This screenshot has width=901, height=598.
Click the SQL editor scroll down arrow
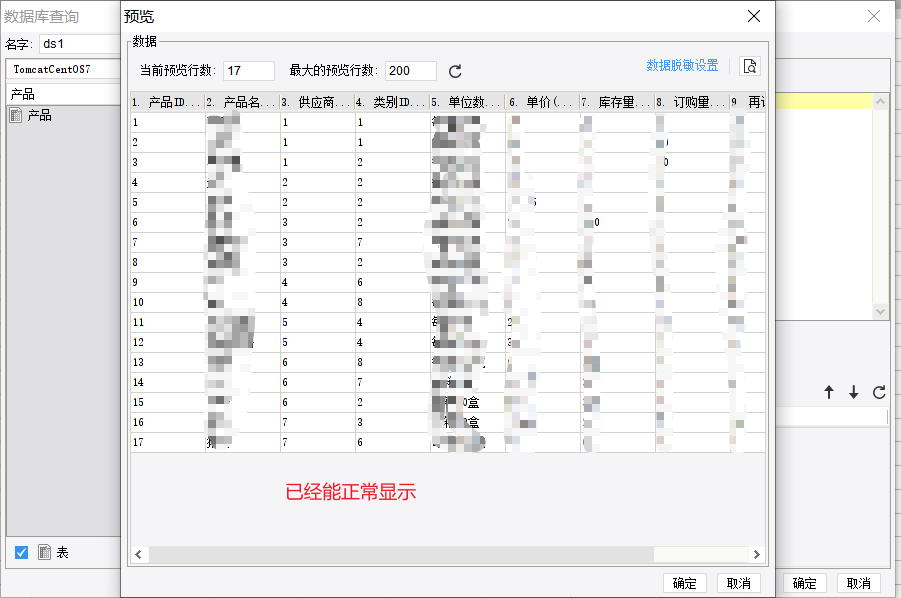tap(880, 311)
